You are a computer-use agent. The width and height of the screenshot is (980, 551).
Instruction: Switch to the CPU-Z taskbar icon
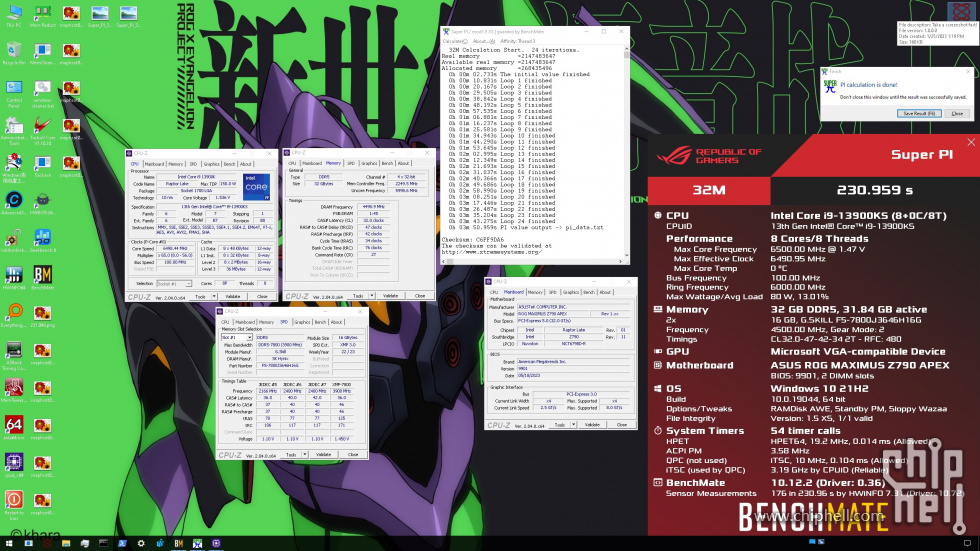tap(216, 544)
